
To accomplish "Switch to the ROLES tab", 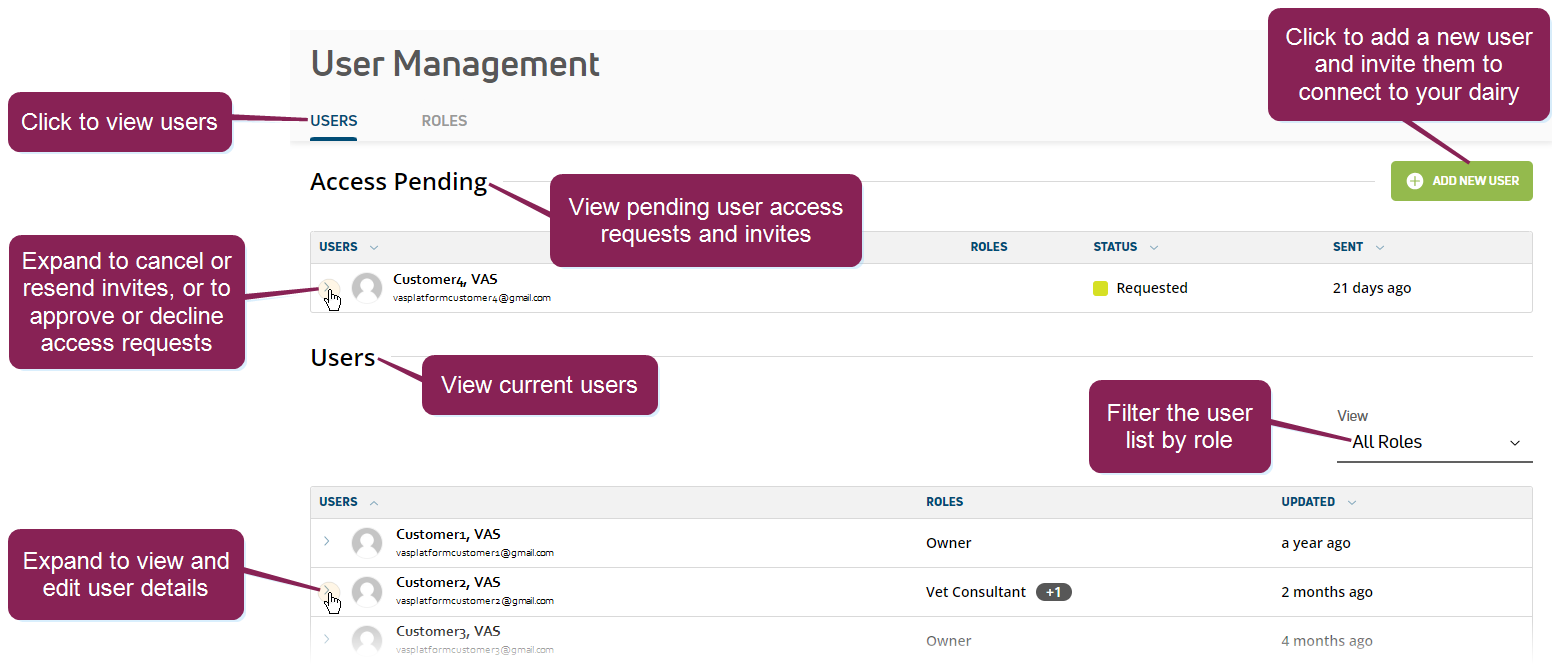I will (444, 120).
